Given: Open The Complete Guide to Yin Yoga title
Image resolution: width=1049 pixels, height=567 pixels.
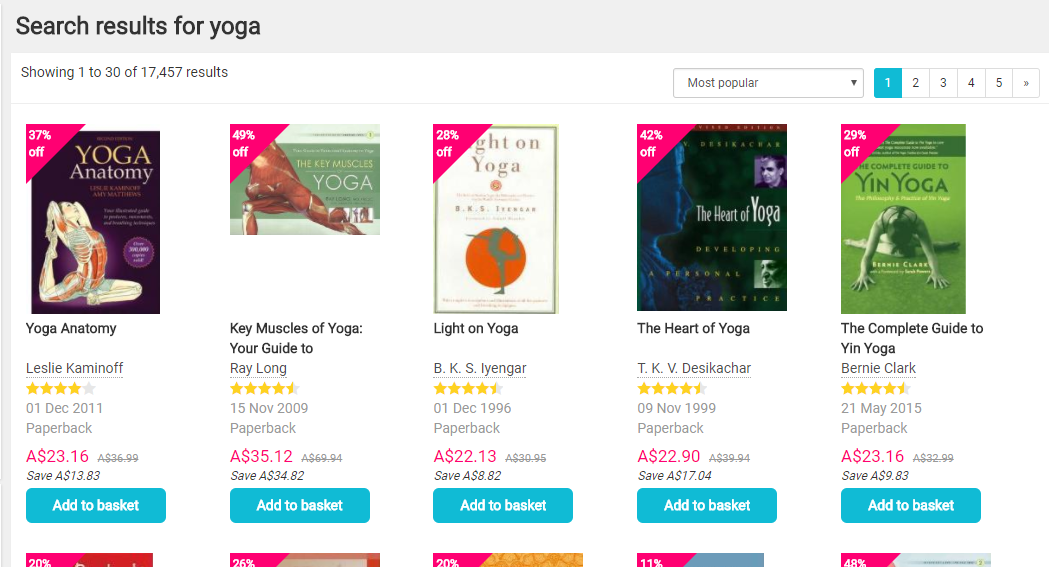Looking at the screenshot, I should tap(911, 338).
